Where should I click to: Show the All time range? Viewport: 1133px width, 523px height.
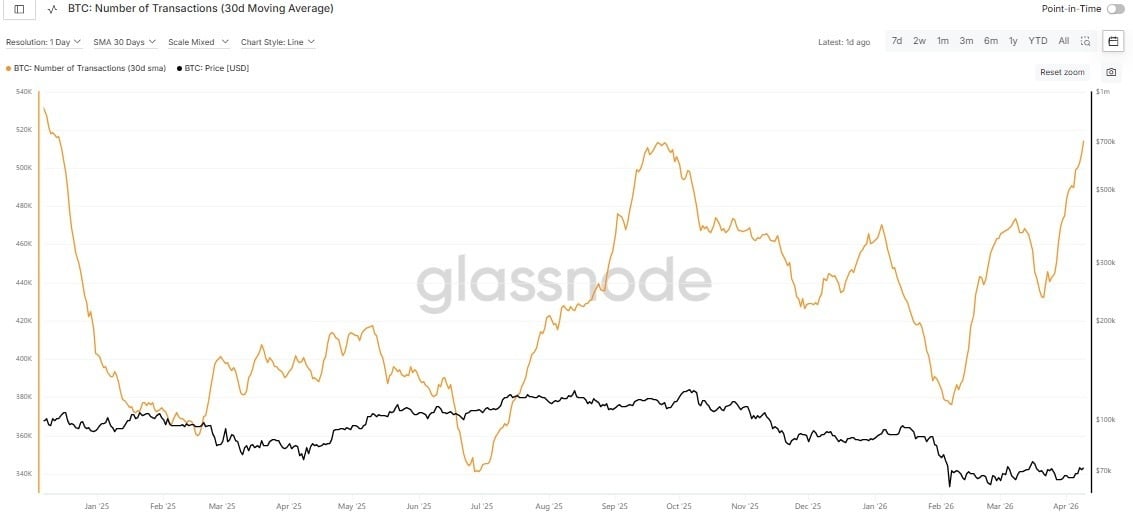1063,41
